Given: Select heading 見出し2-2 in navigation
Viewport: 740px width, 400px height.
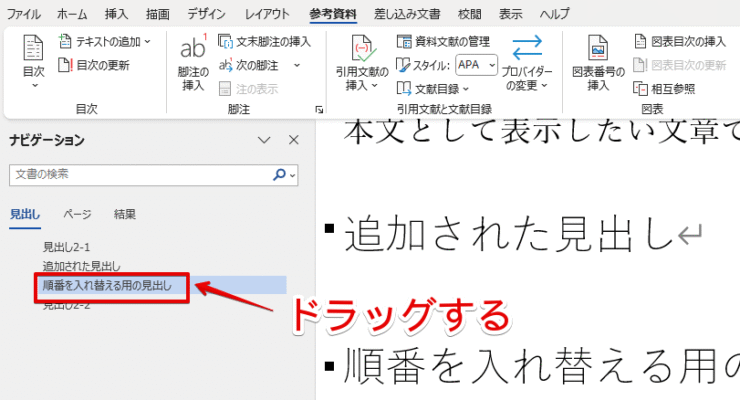Looking at the screenshot, I should (x=66, y=305).
